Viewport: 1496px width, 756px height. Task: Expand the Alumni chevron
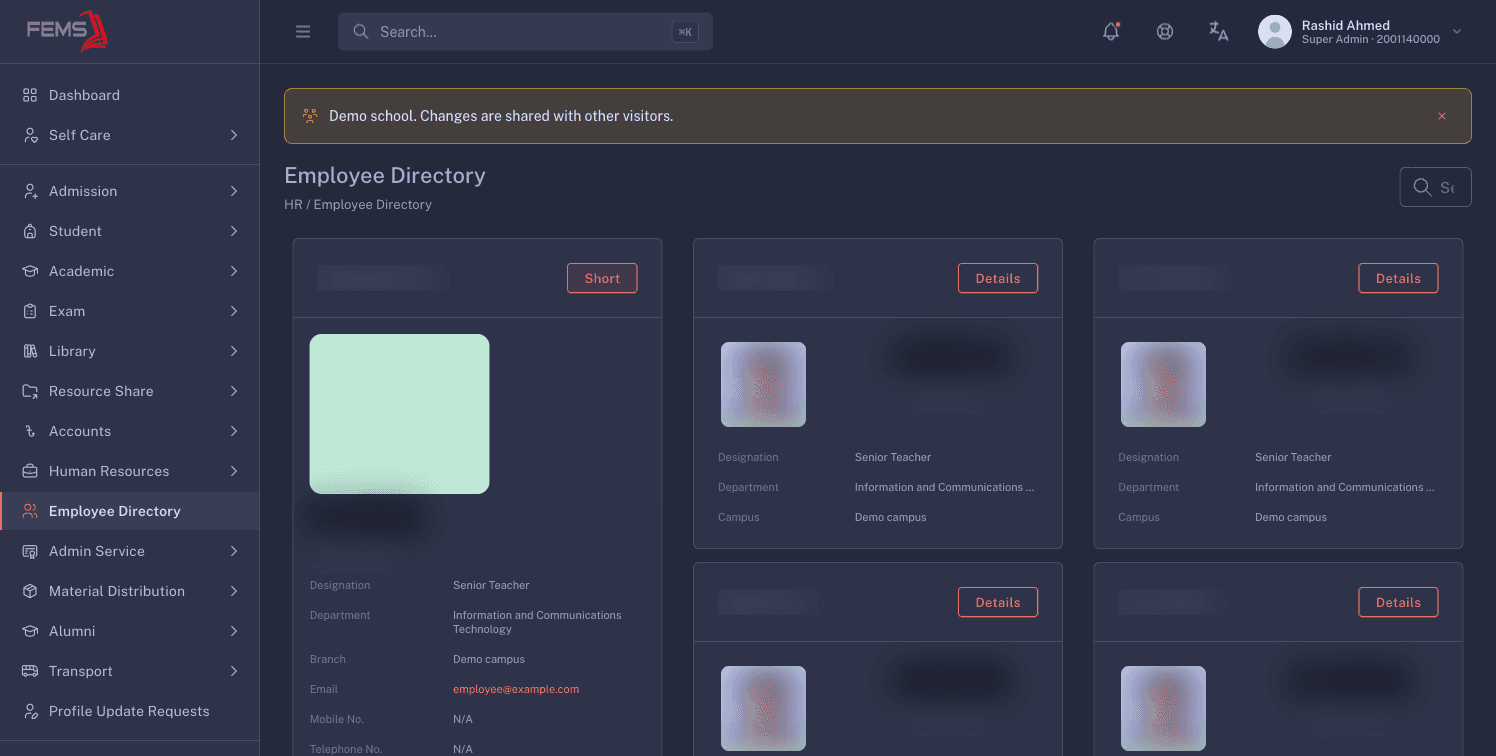point(234,631)
